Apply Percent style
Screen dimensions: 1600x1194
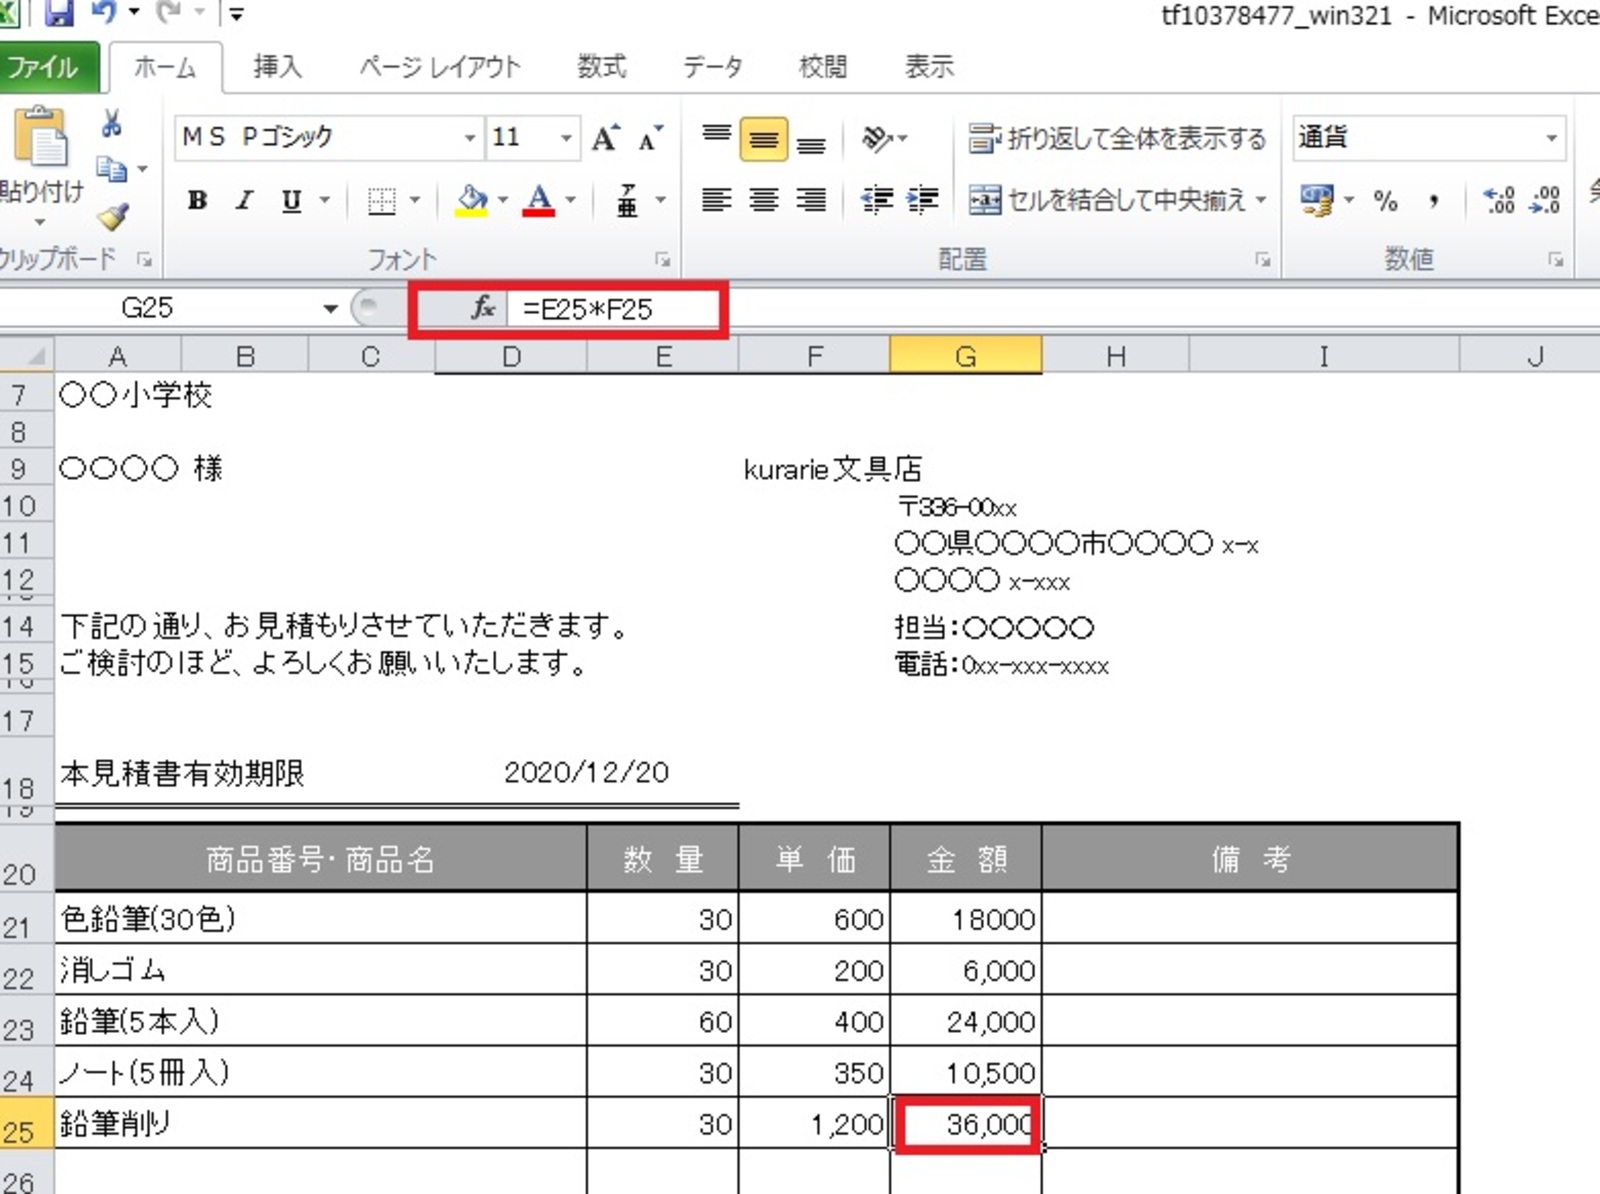[x=1385, y=200]
